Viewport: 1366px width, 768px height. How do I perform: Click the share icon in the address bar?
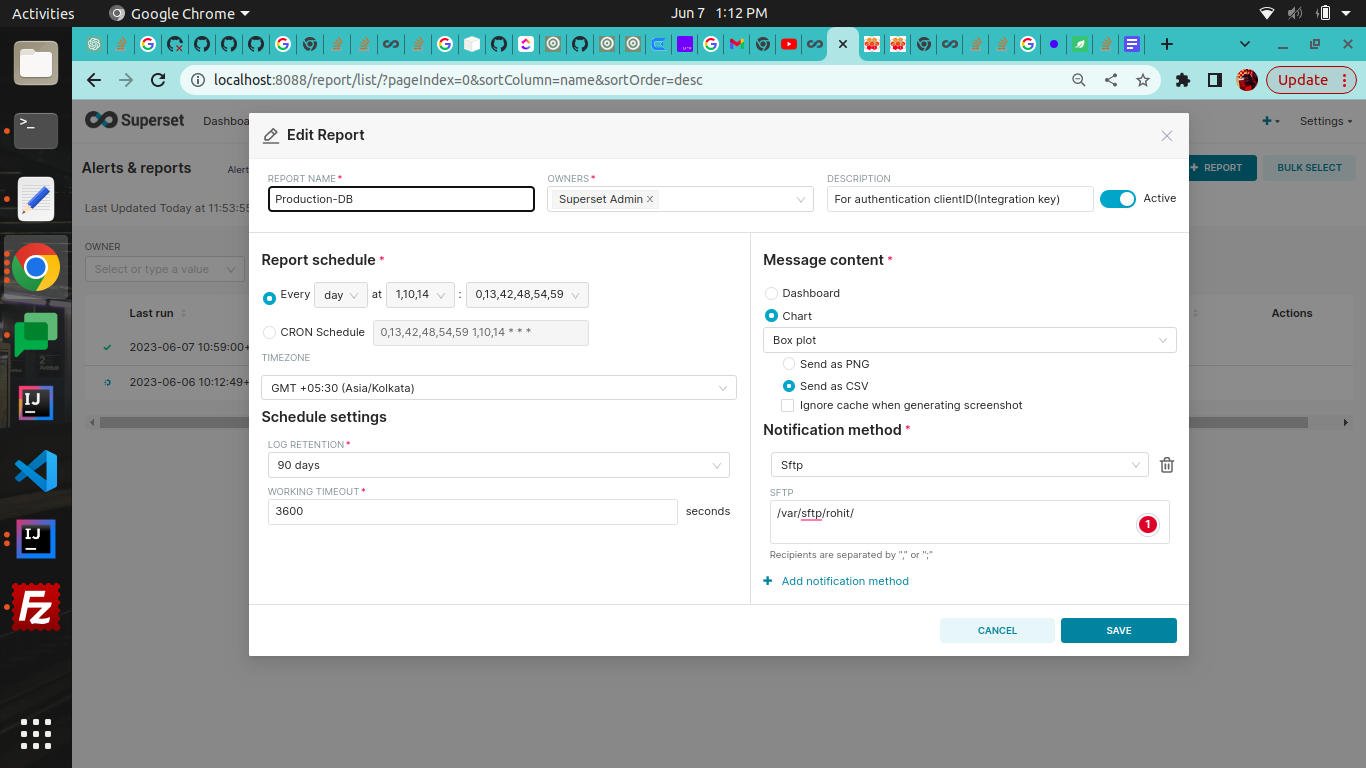coord(1109,79)
